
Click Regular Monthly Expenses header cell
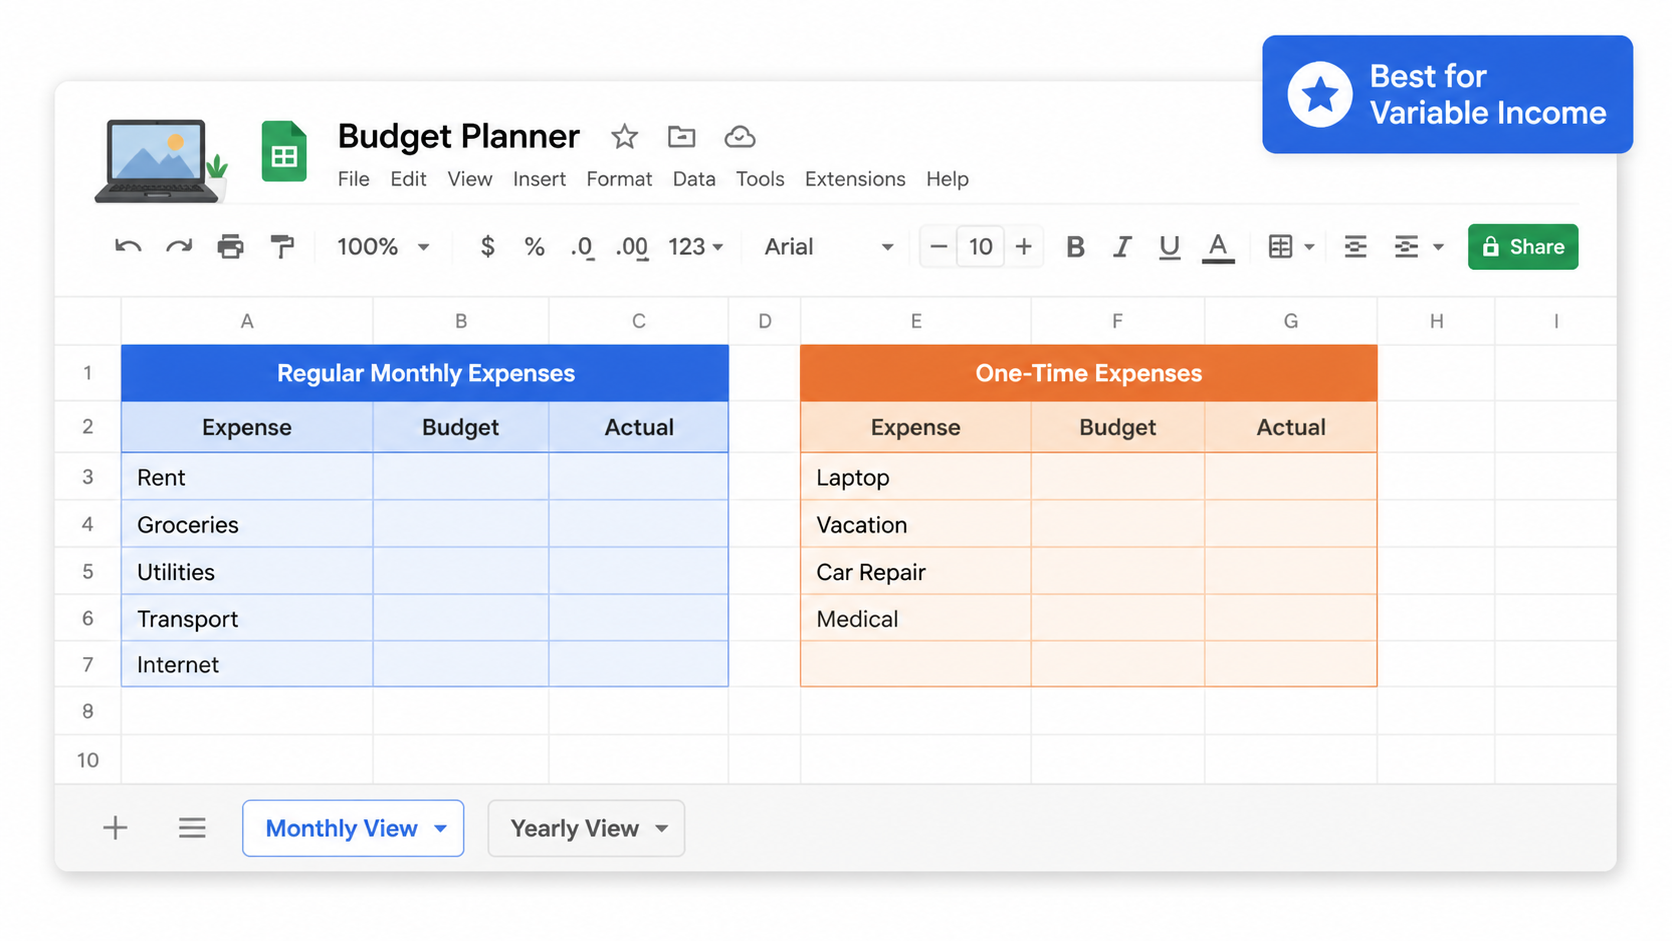click(x=425, y=373)
